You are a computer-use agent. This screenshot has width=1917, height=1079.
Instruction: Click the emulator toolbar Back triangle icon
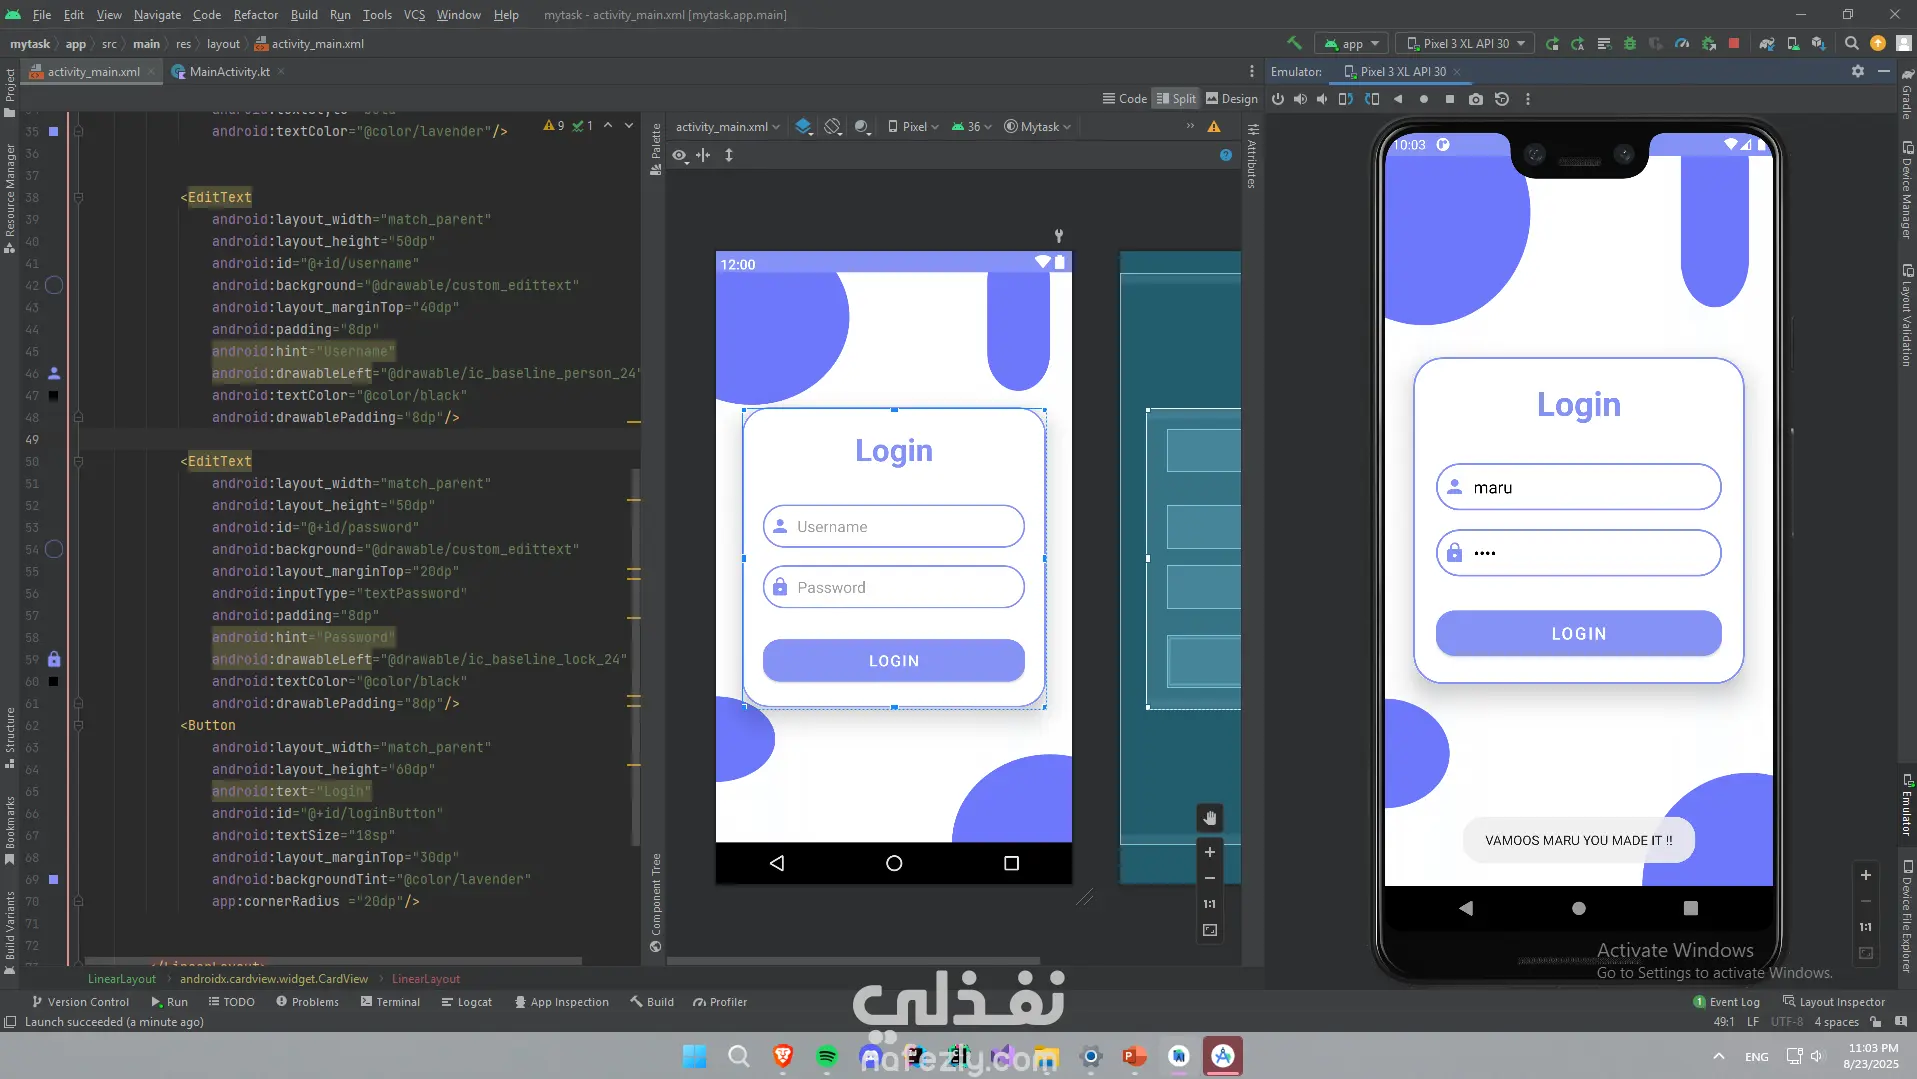pos(1398,99)
